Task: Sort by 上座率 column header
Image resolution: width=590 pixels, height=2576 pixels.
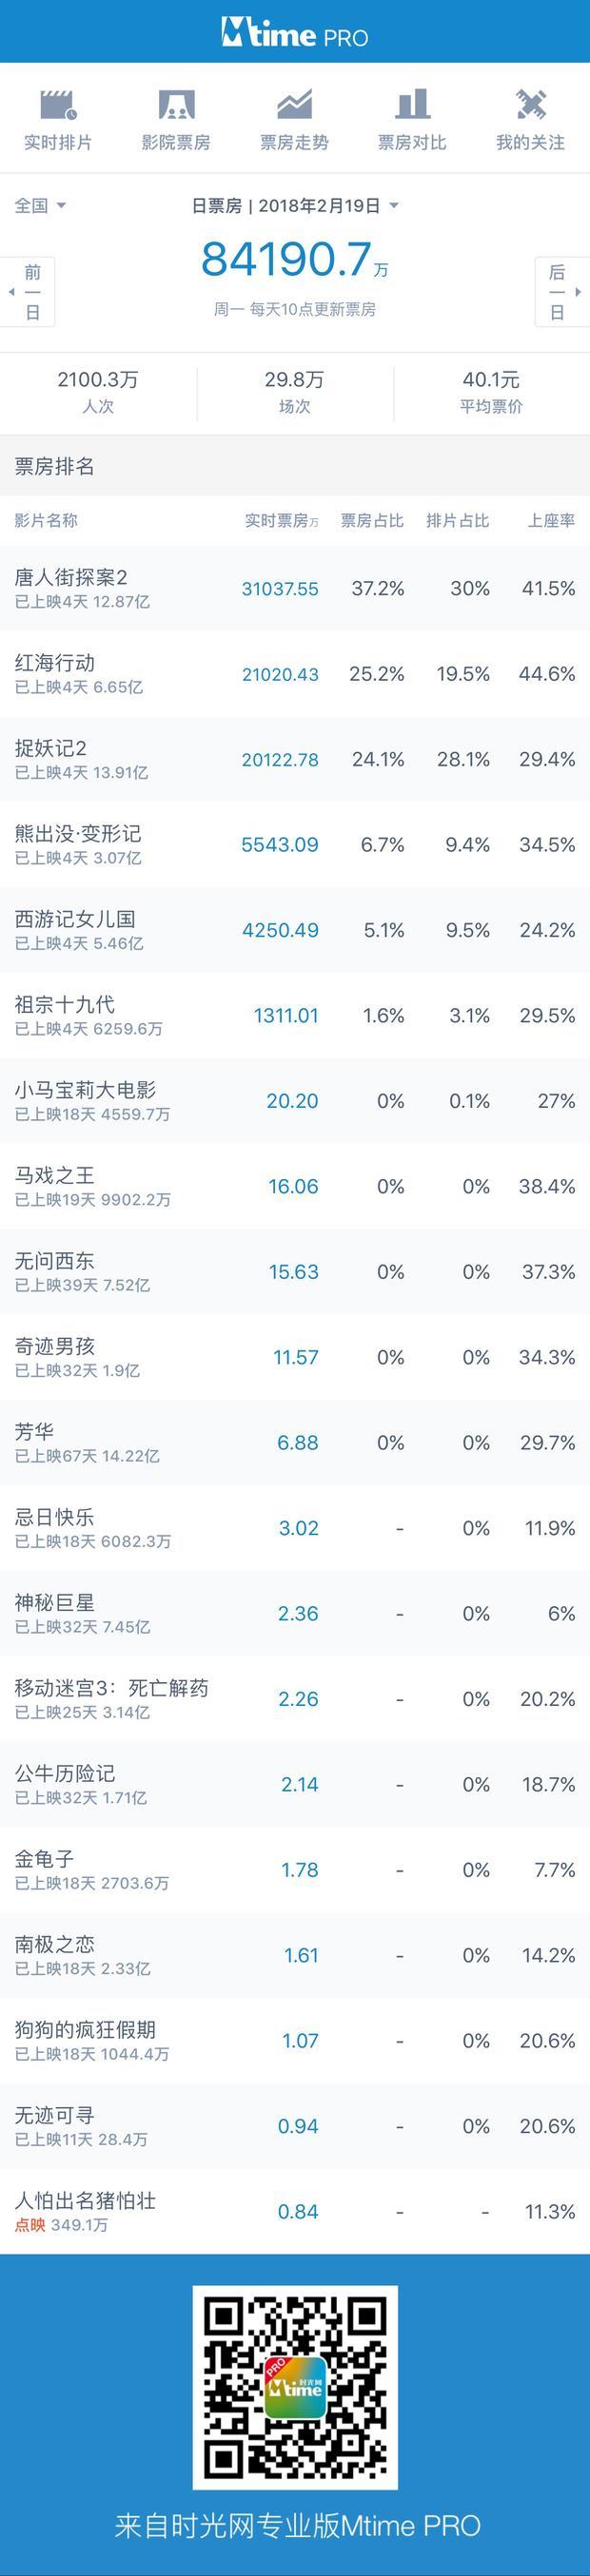Action: pyautogui.click(x=551, y=520)
